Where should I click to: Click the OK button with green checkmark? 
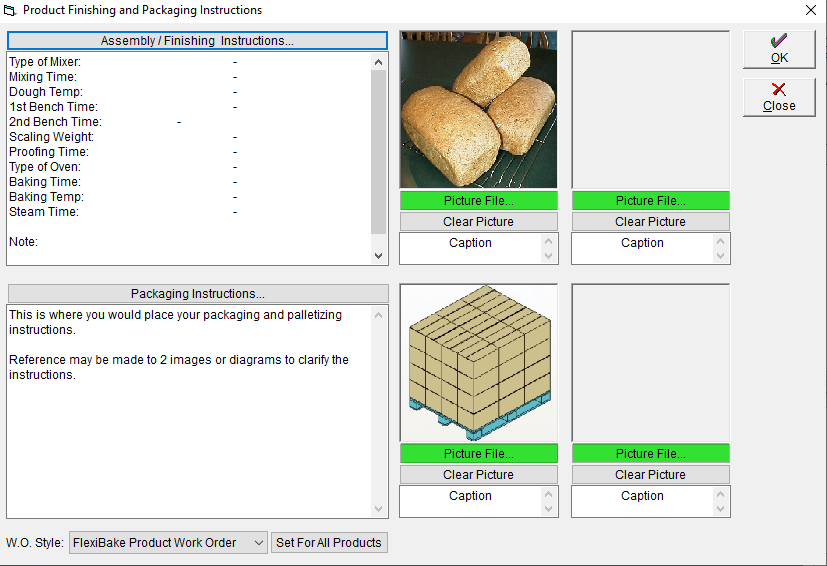point(779,50)
